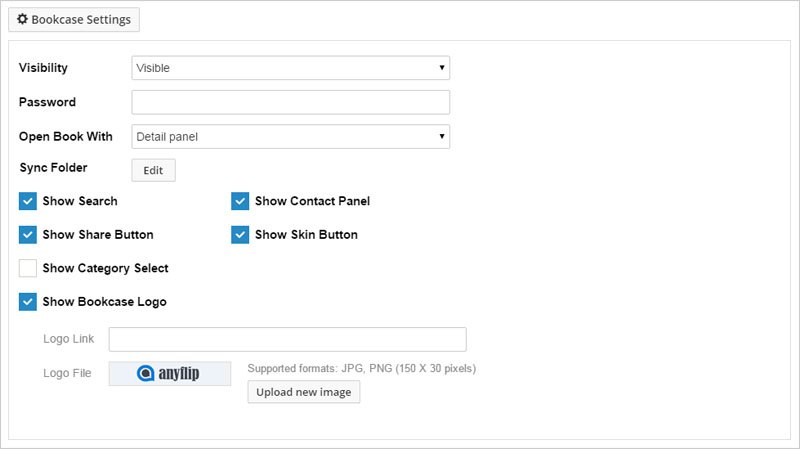800x449 pixels.
Task: Click the Visibility field label
Action: pyautogui.click(x=43, y=68)
